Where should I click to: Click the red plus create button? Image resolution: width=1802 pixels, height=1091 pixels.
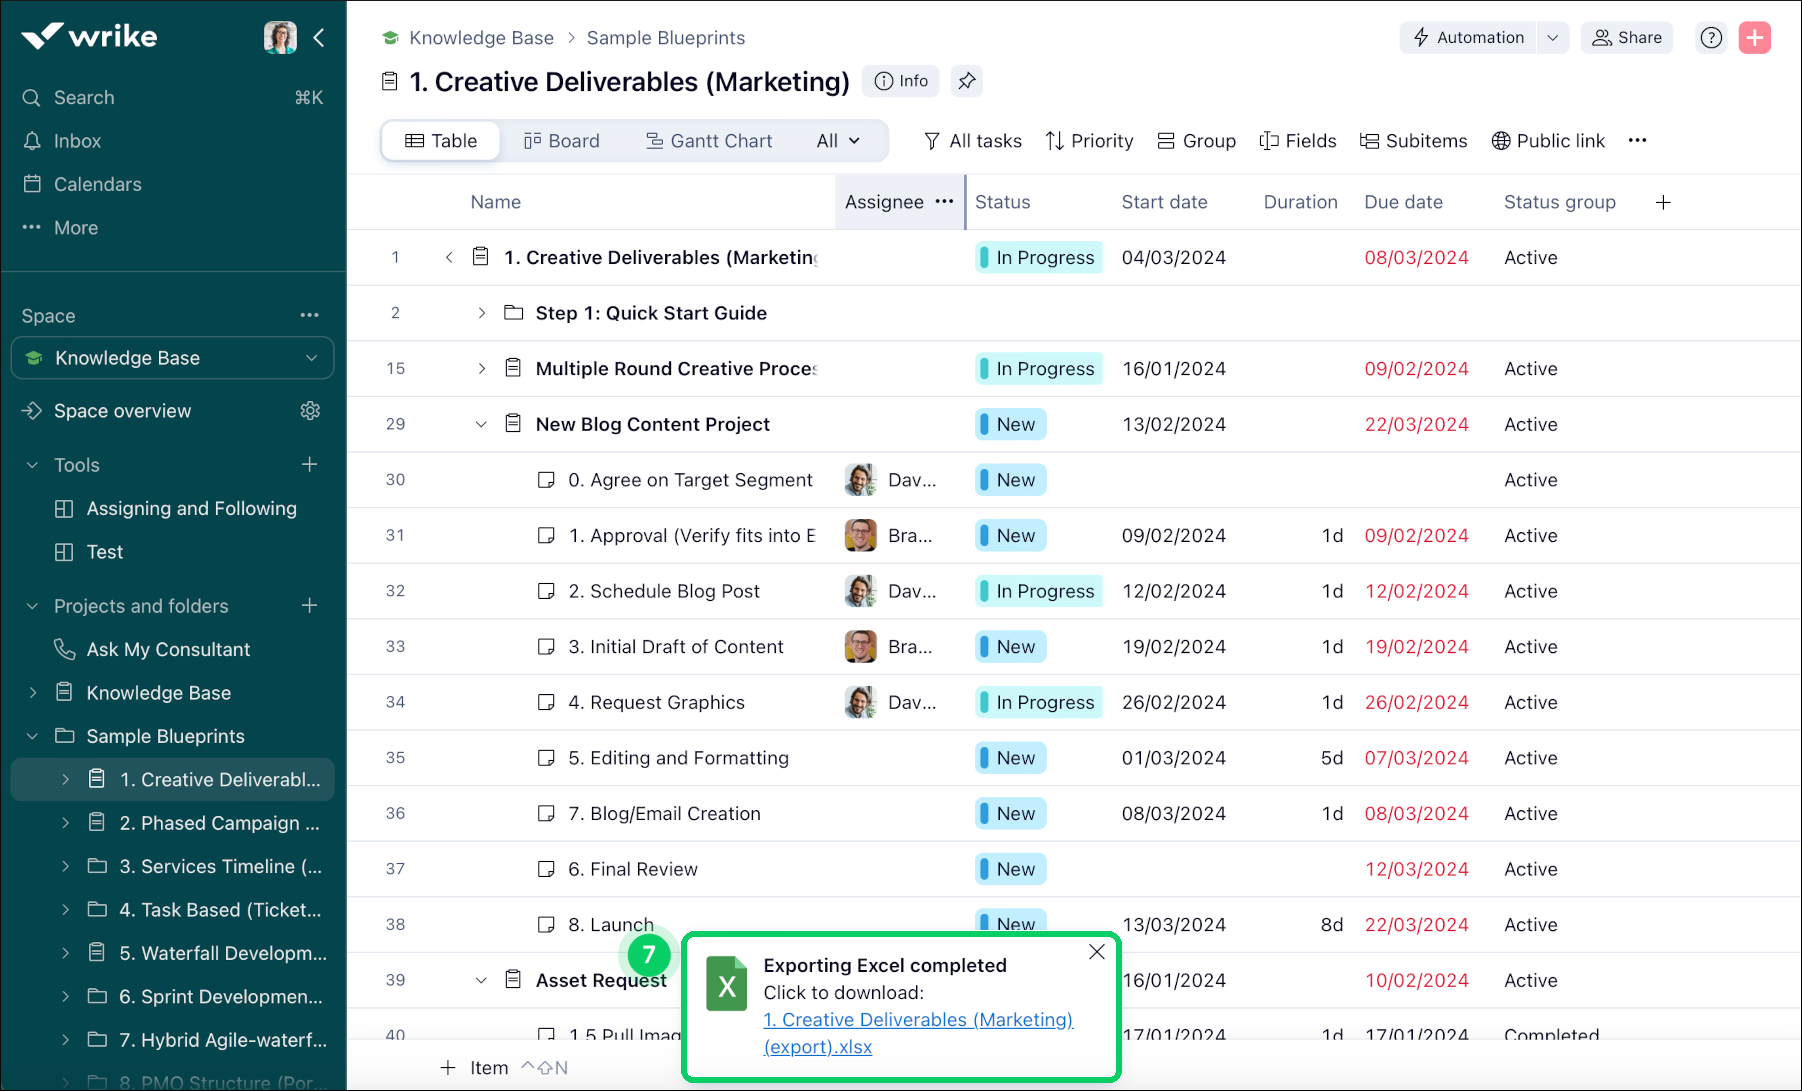point(1754,38)
